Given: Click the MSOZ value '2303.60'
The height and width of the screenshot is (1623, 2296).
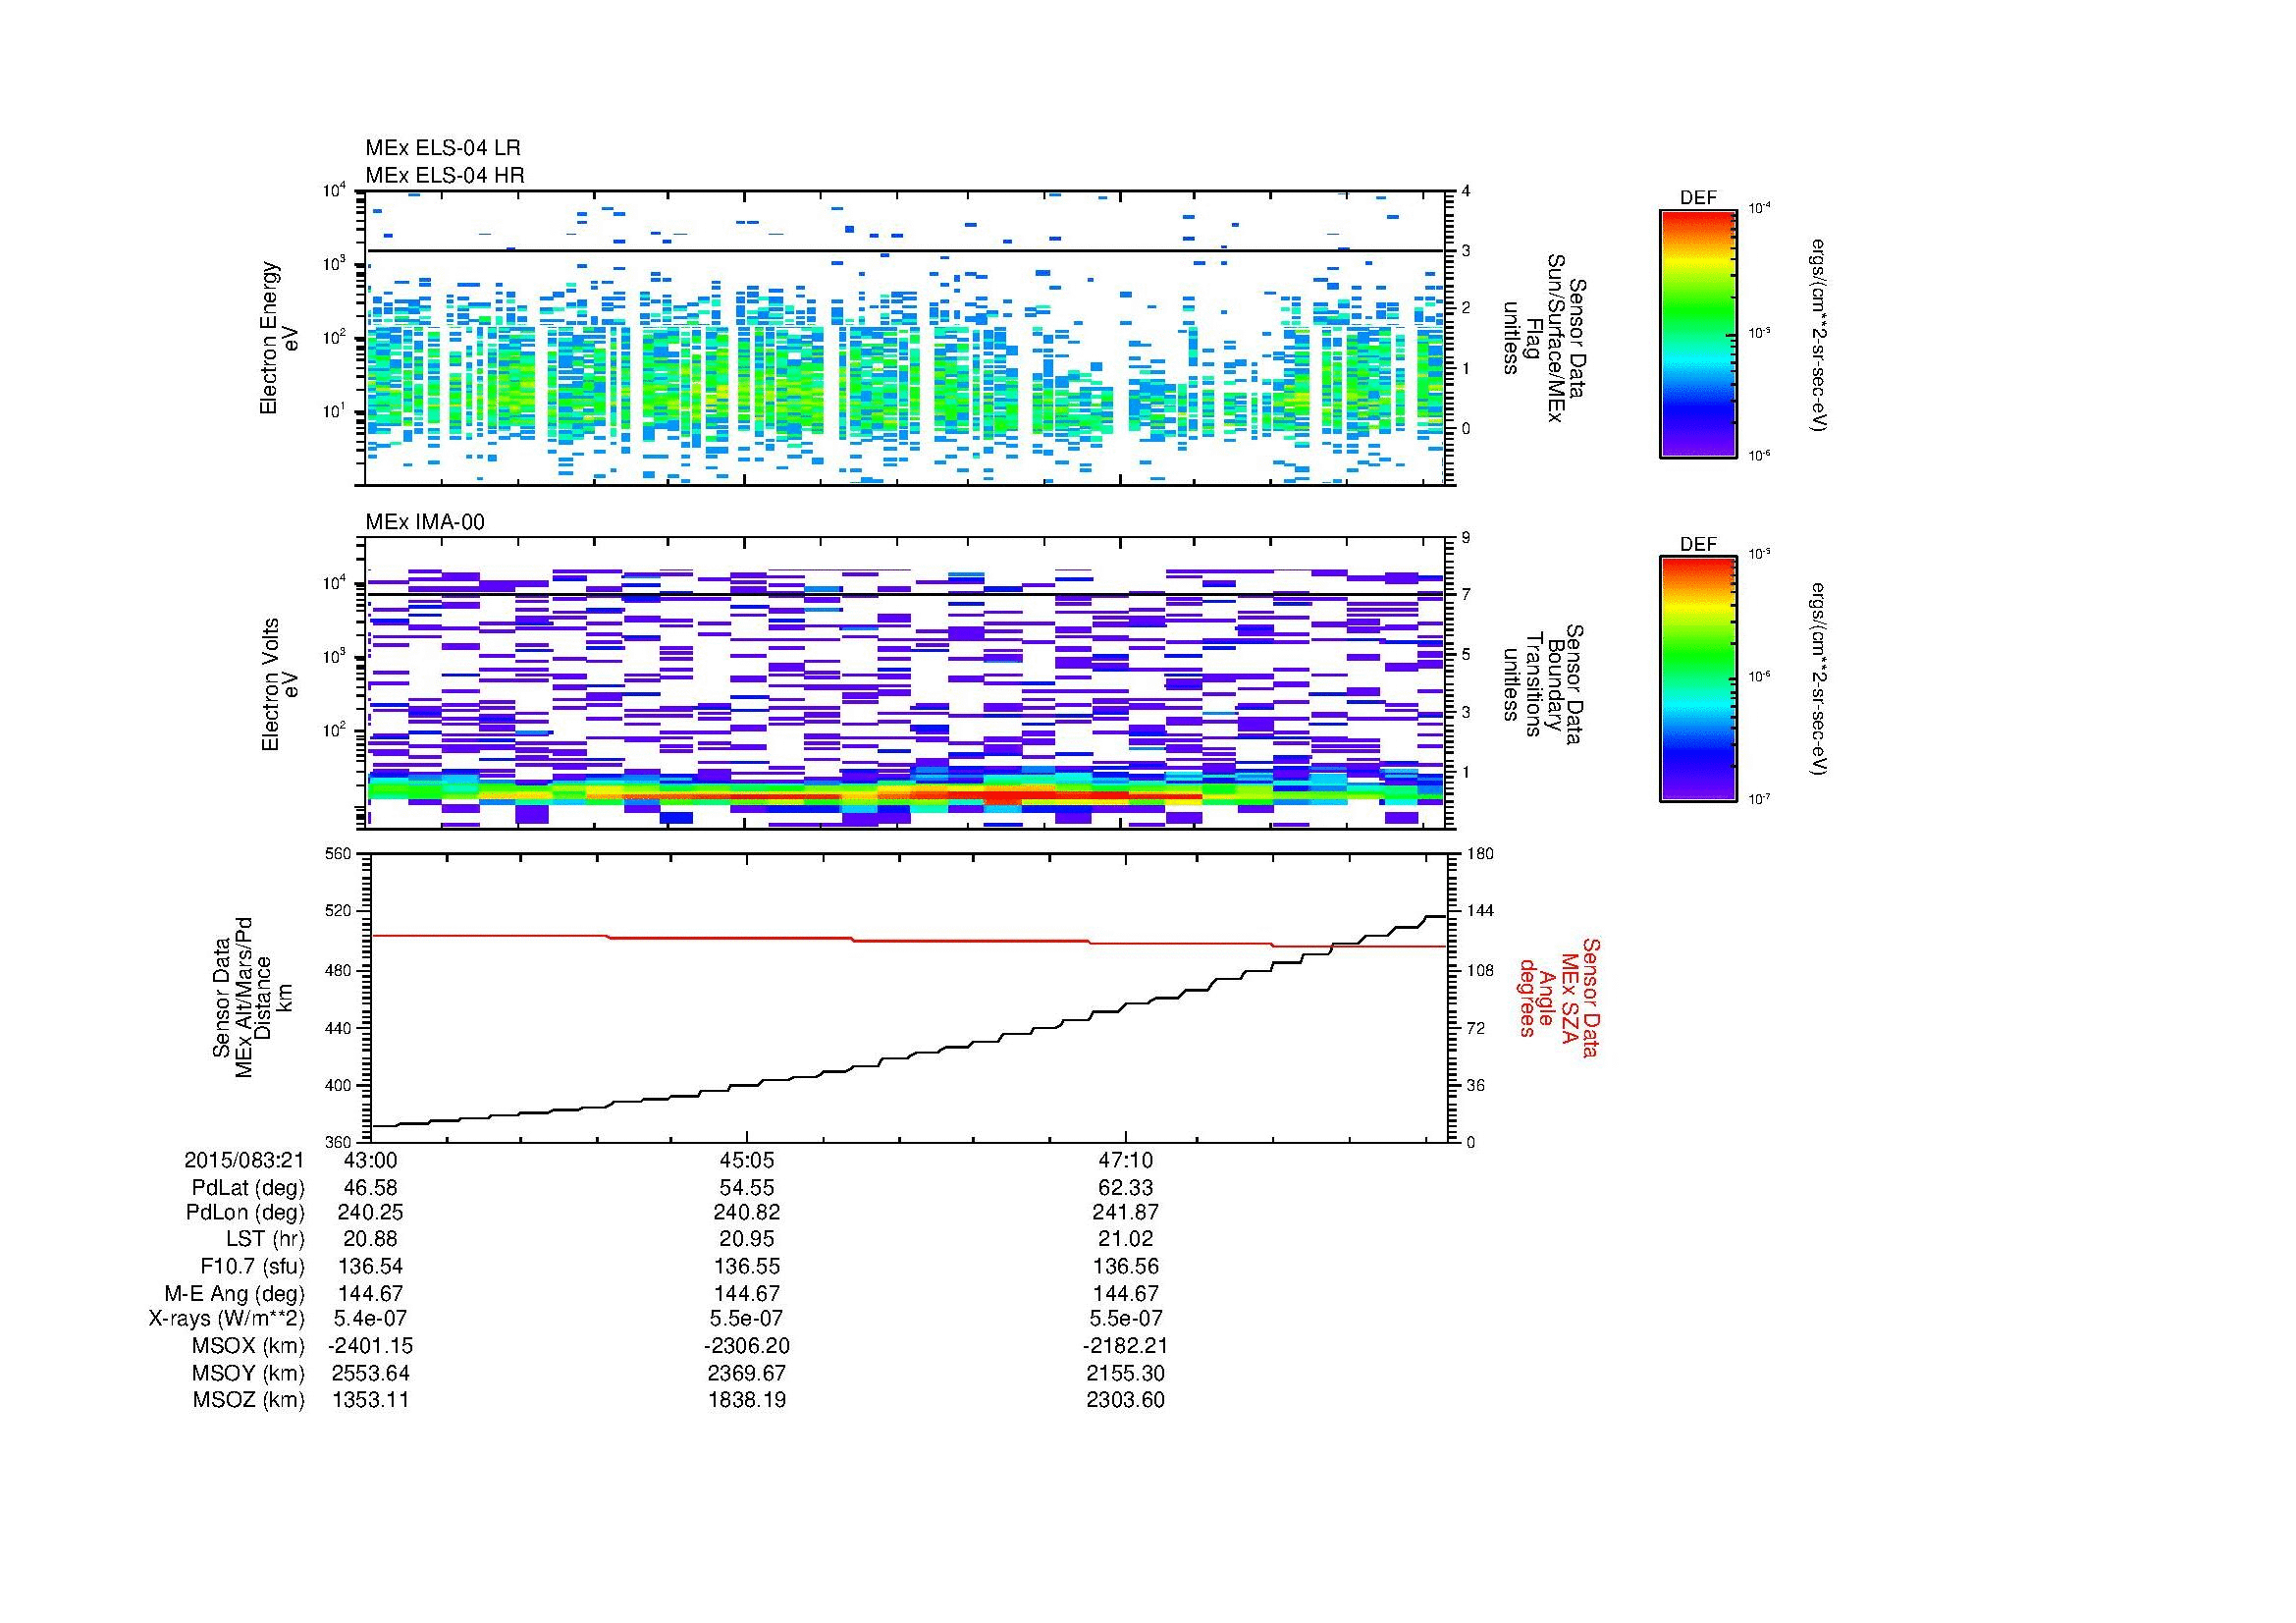Looking at the screenshot, I should point(1126,1400).
